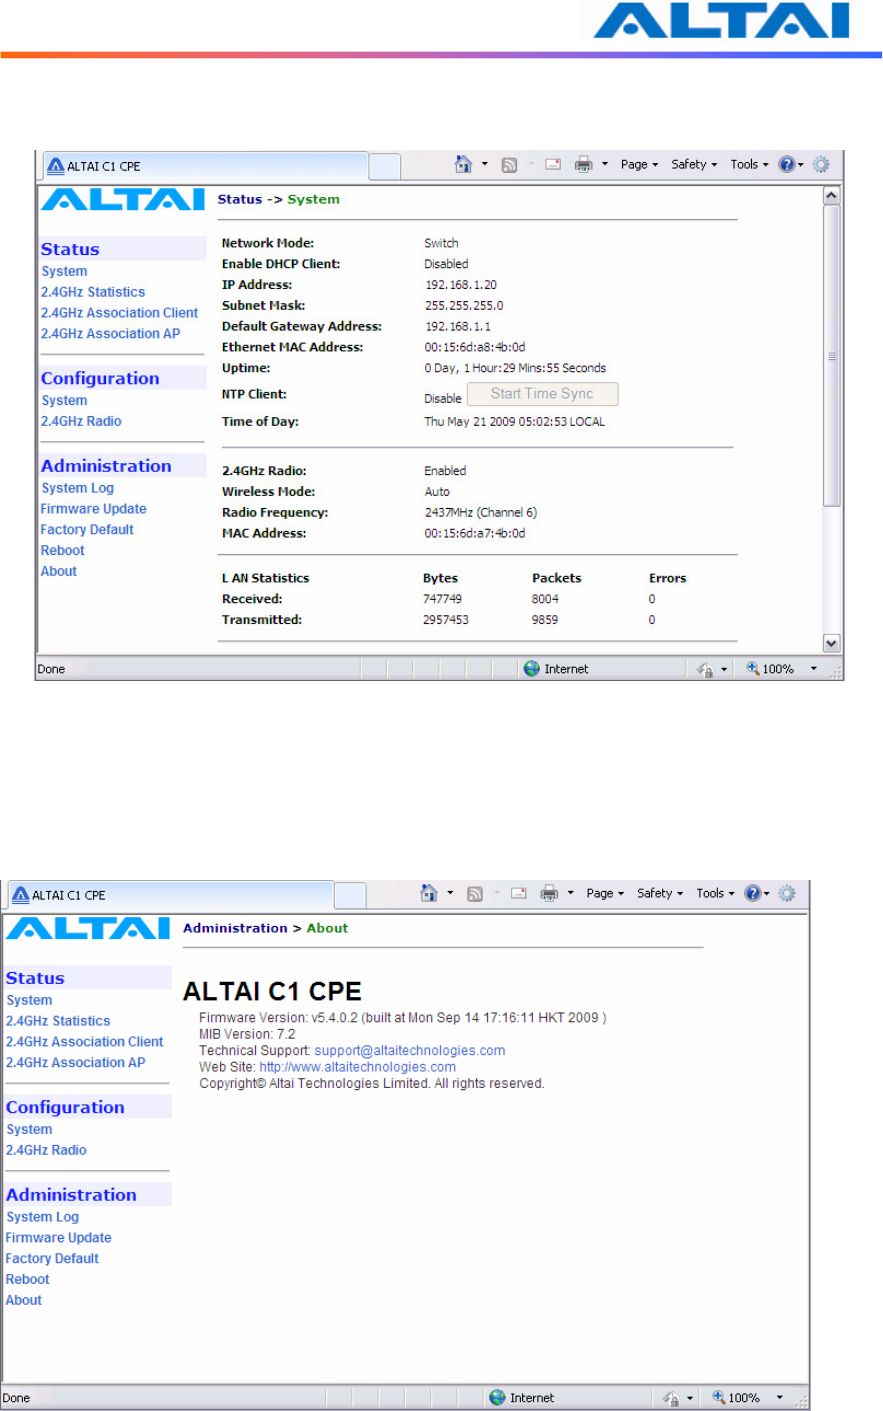Open Print dropdown arrow in upper toolbar

point(605,164)
